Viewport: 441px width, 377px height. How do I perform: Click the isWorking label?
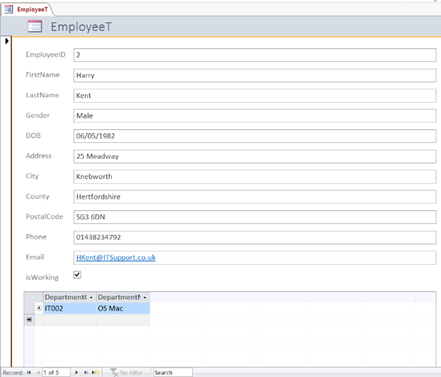pyautogui.click(x=42, y=277)
